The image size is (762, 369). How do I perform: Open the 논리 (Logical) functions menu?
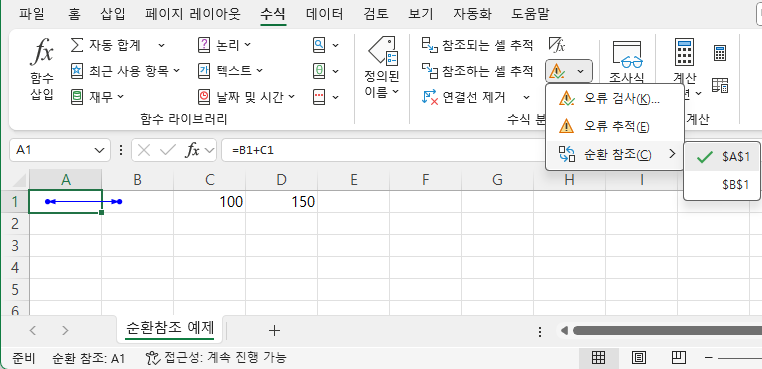point(225,45)
